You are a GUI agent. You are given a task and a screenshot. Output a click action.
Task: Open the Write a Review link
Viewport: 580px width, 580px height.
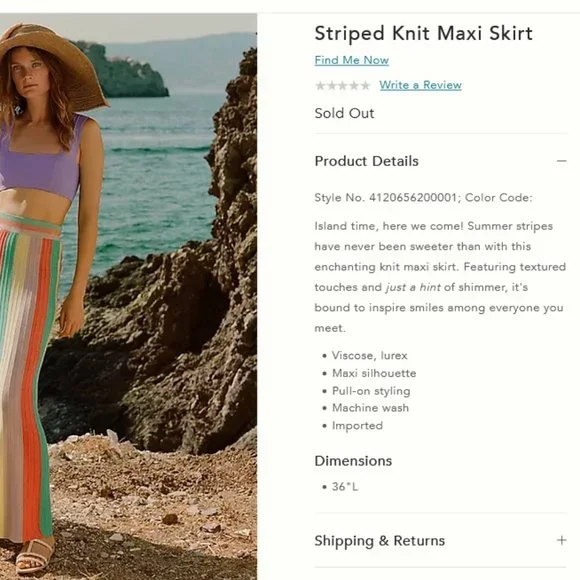420,85
